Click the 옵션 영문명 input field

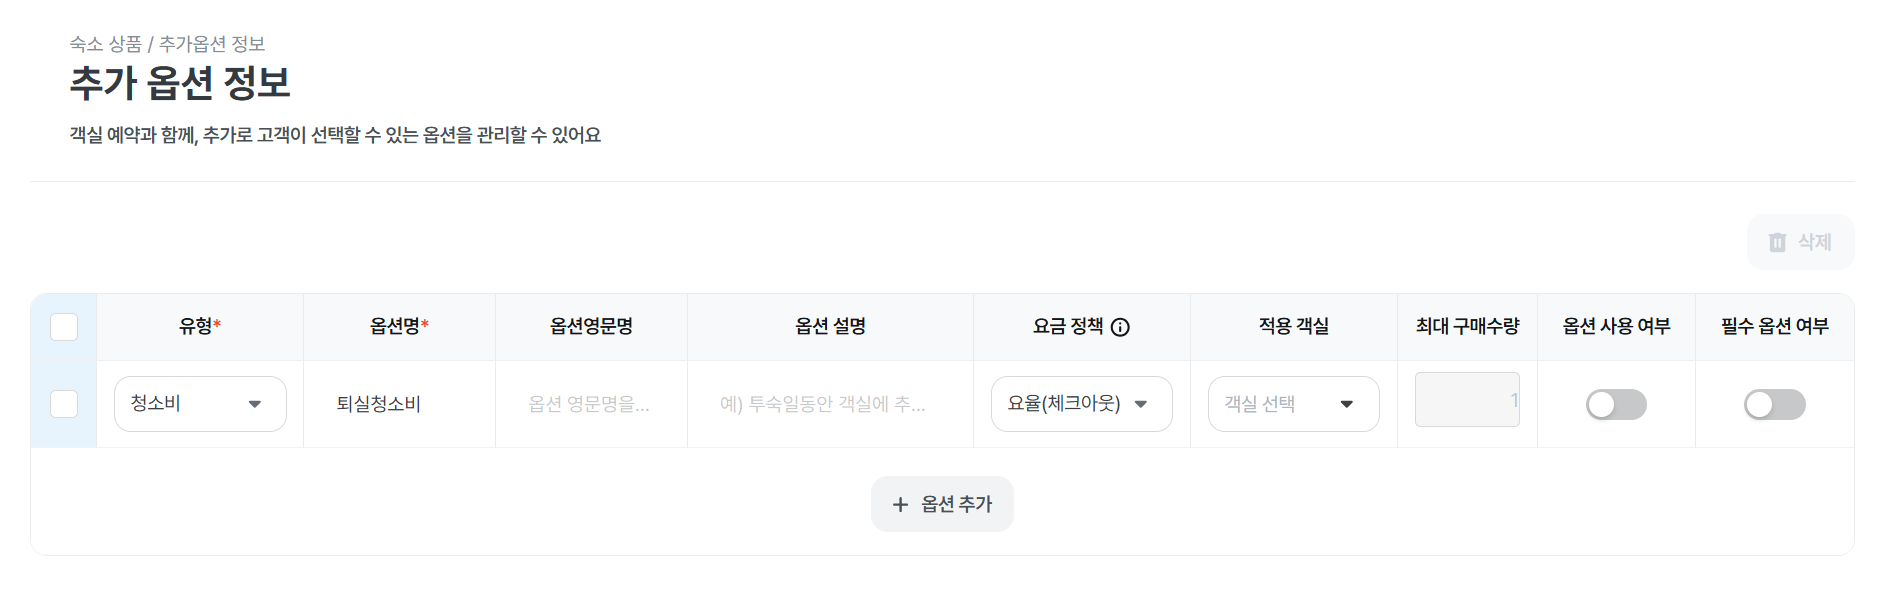(590, 404)
